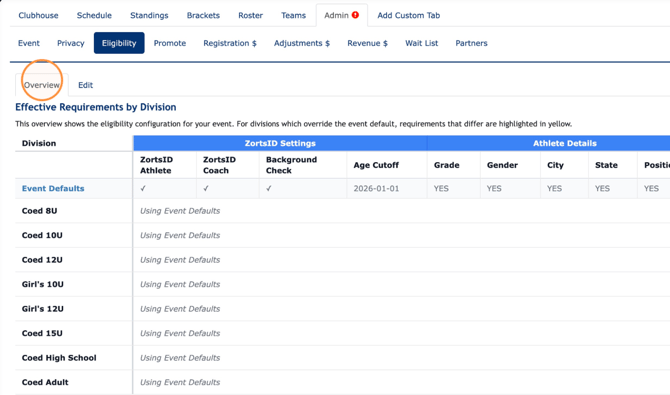Open the Brackets tab
Screen dimensions: 670x395
[203, 15]
